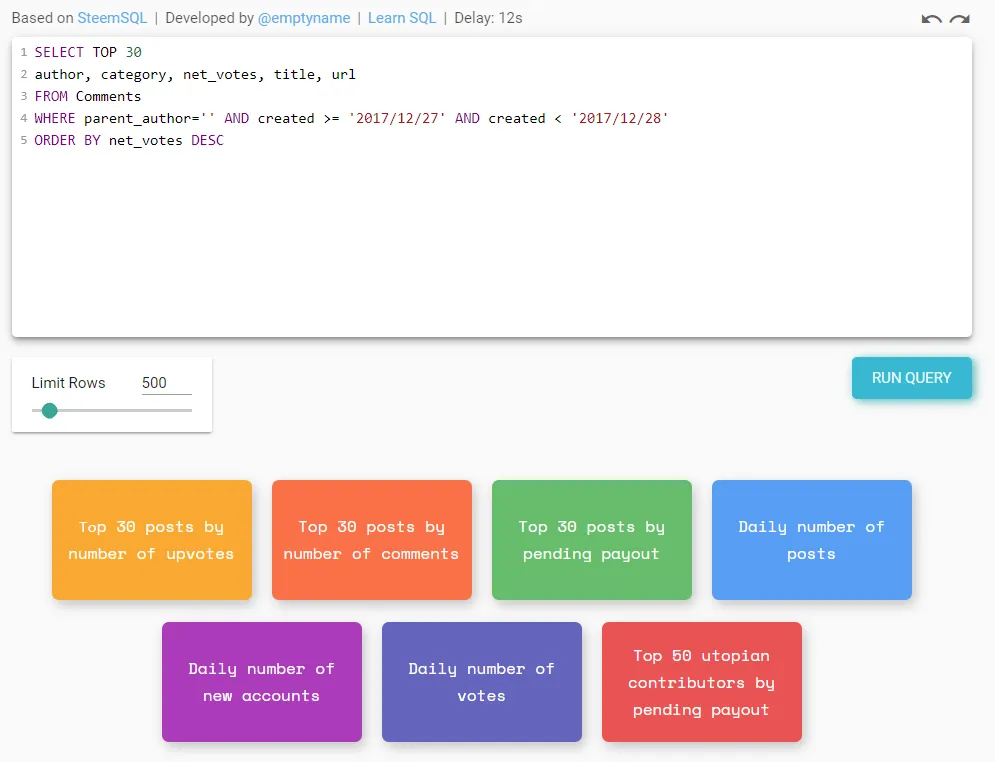Click the column list line starting with author
Screen dimensions: 995x762
pos(195,74)
